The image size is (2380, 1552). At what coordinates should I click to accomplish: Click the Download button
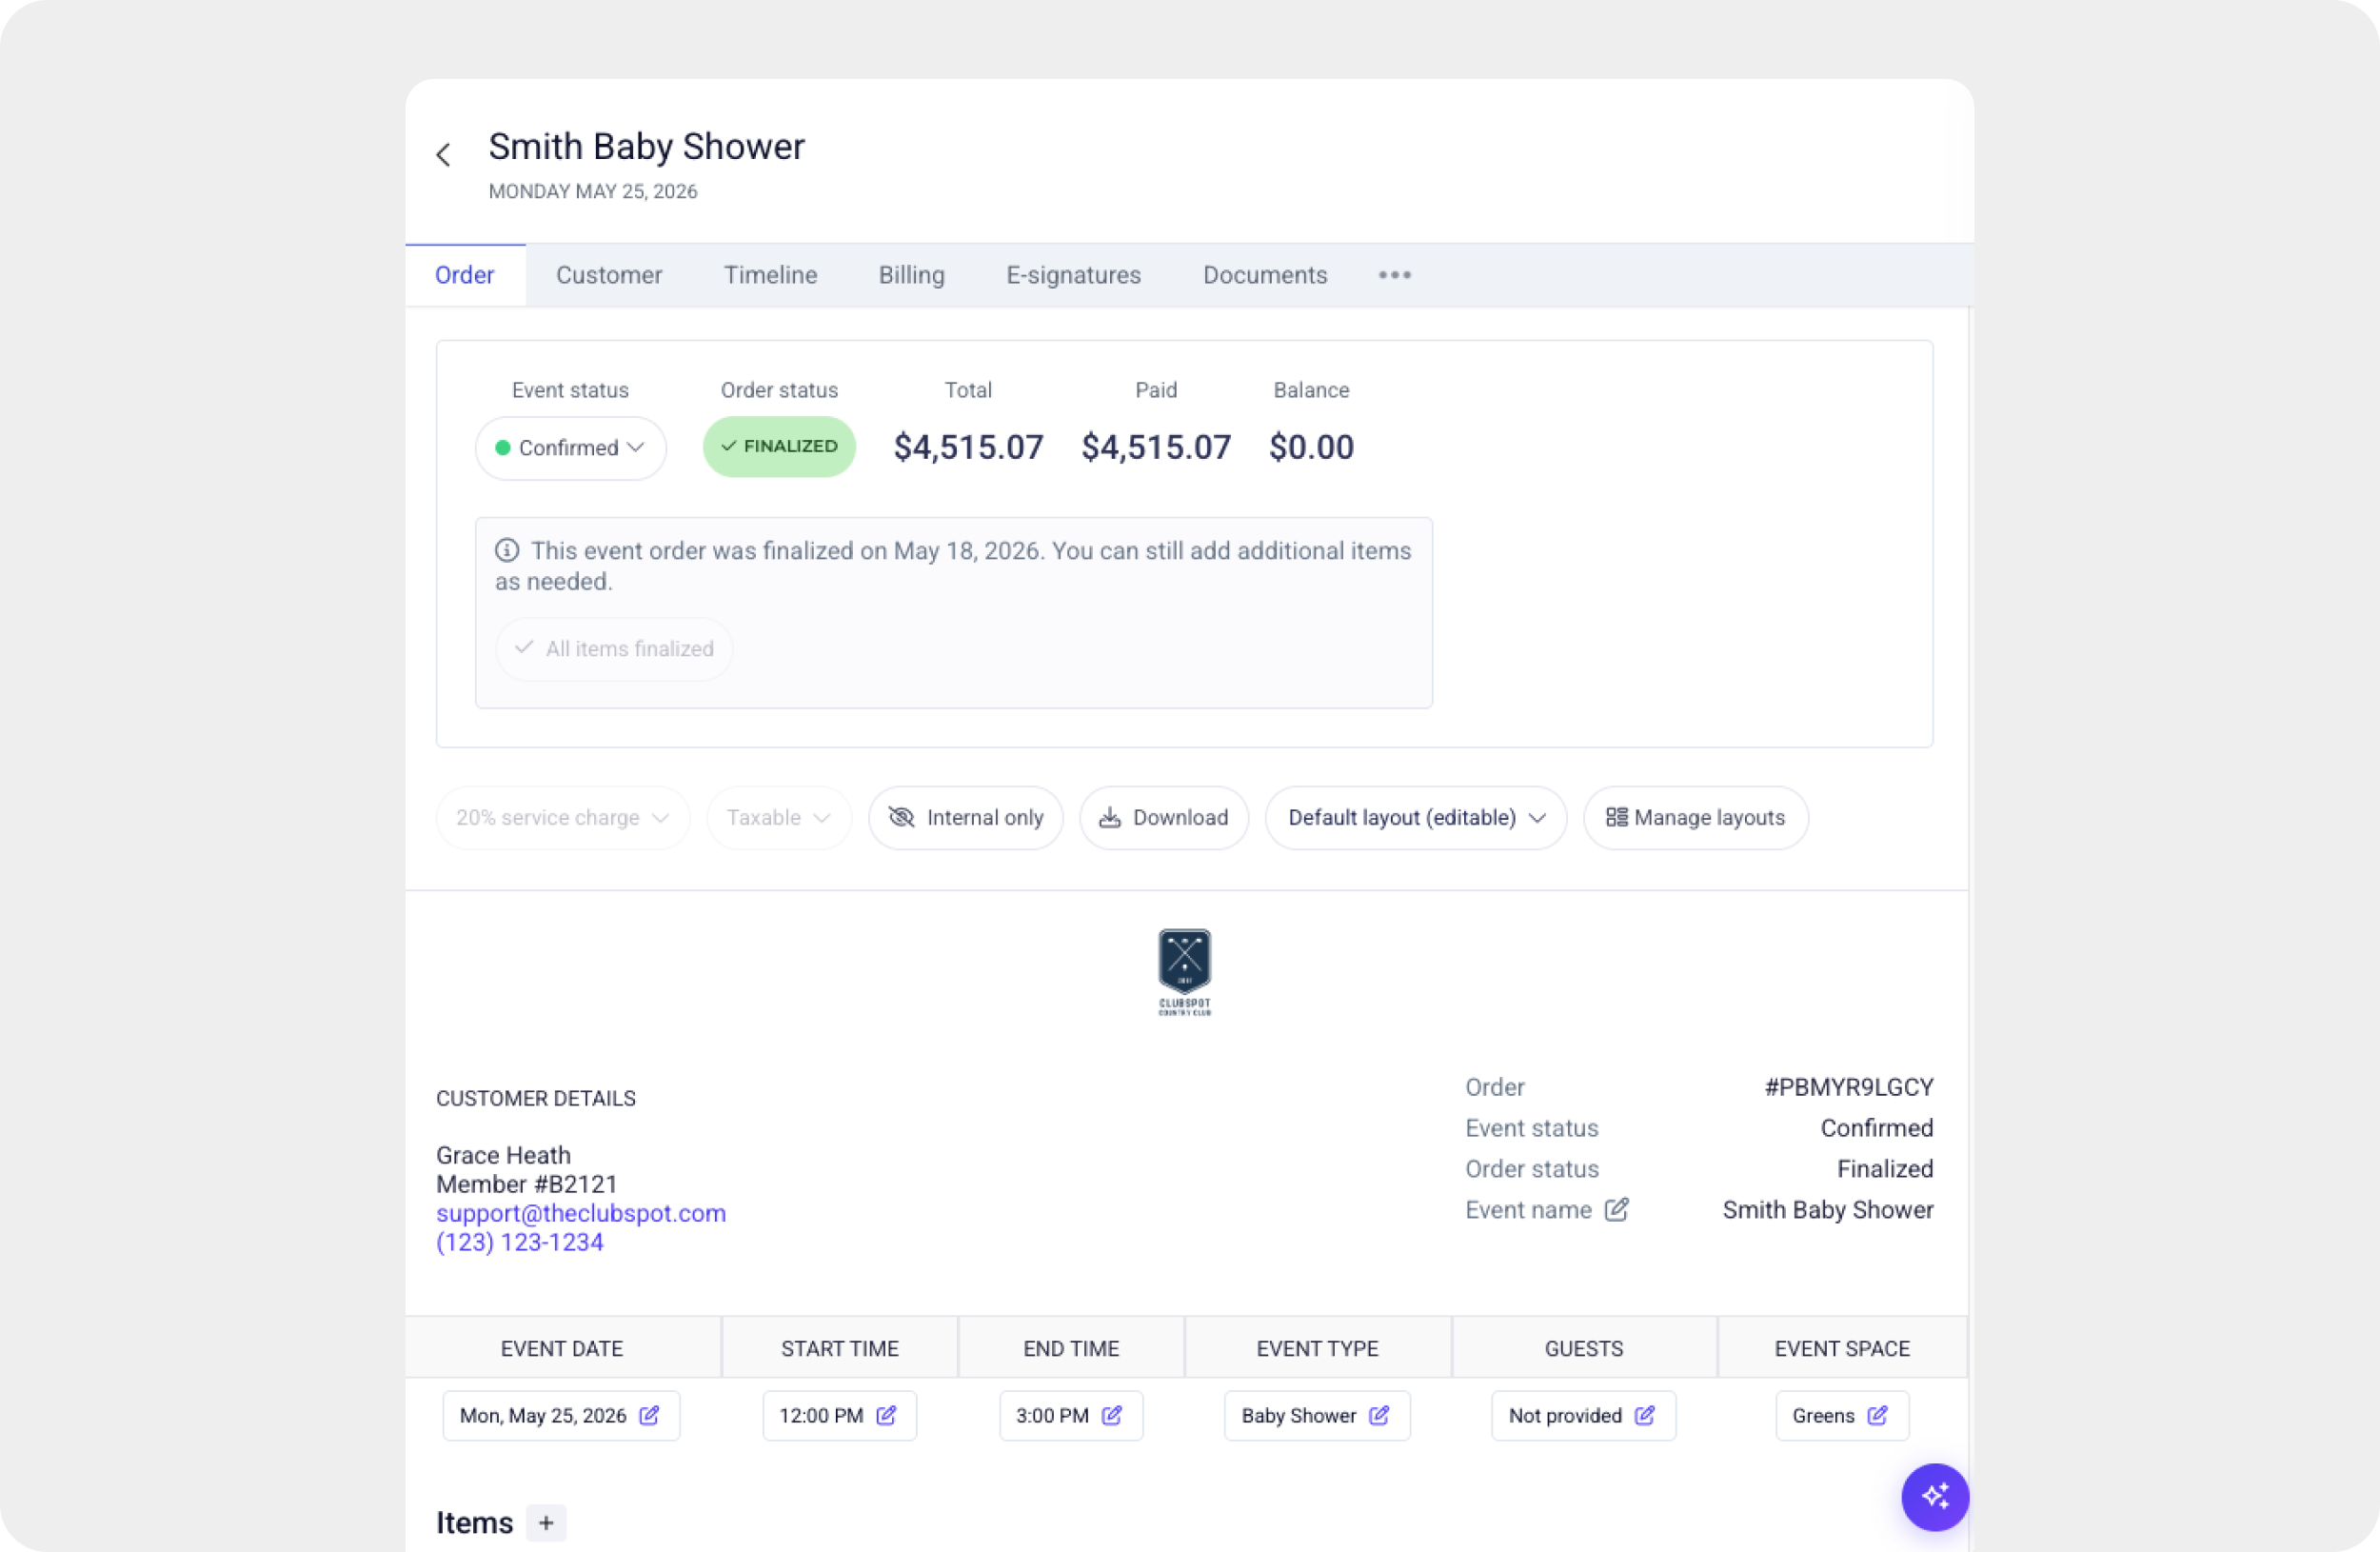(1163, 817)
